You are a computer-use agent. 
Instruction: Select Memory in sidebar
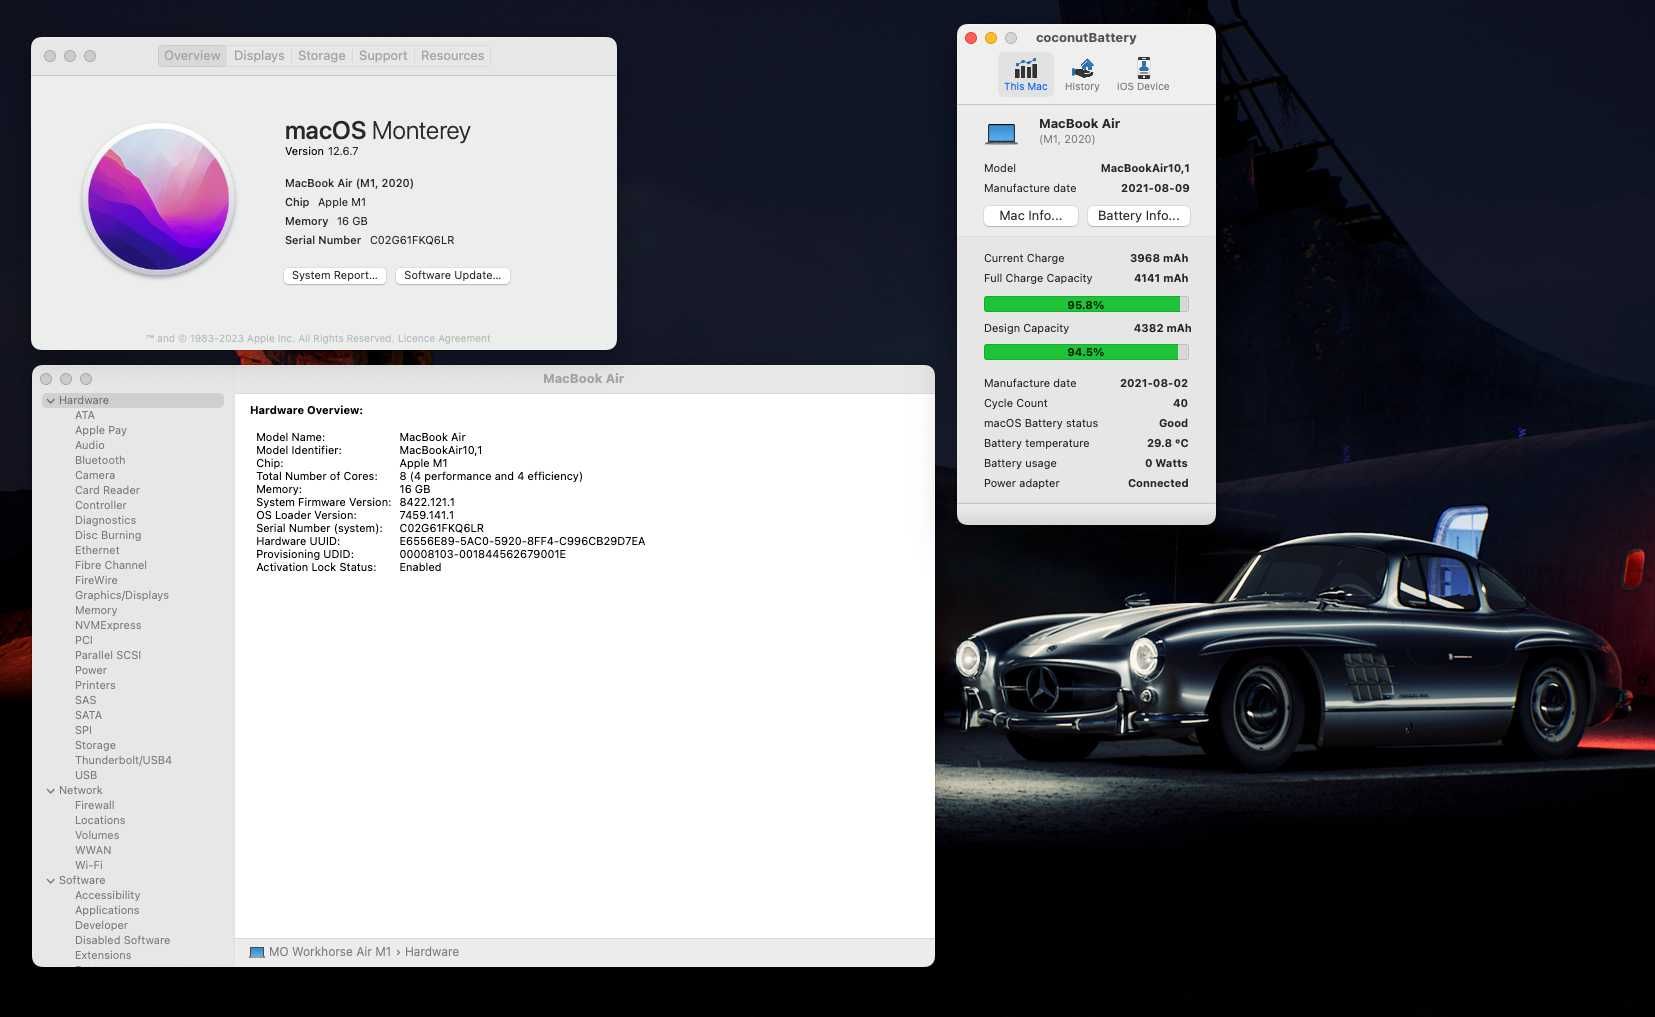coord(96,610)
